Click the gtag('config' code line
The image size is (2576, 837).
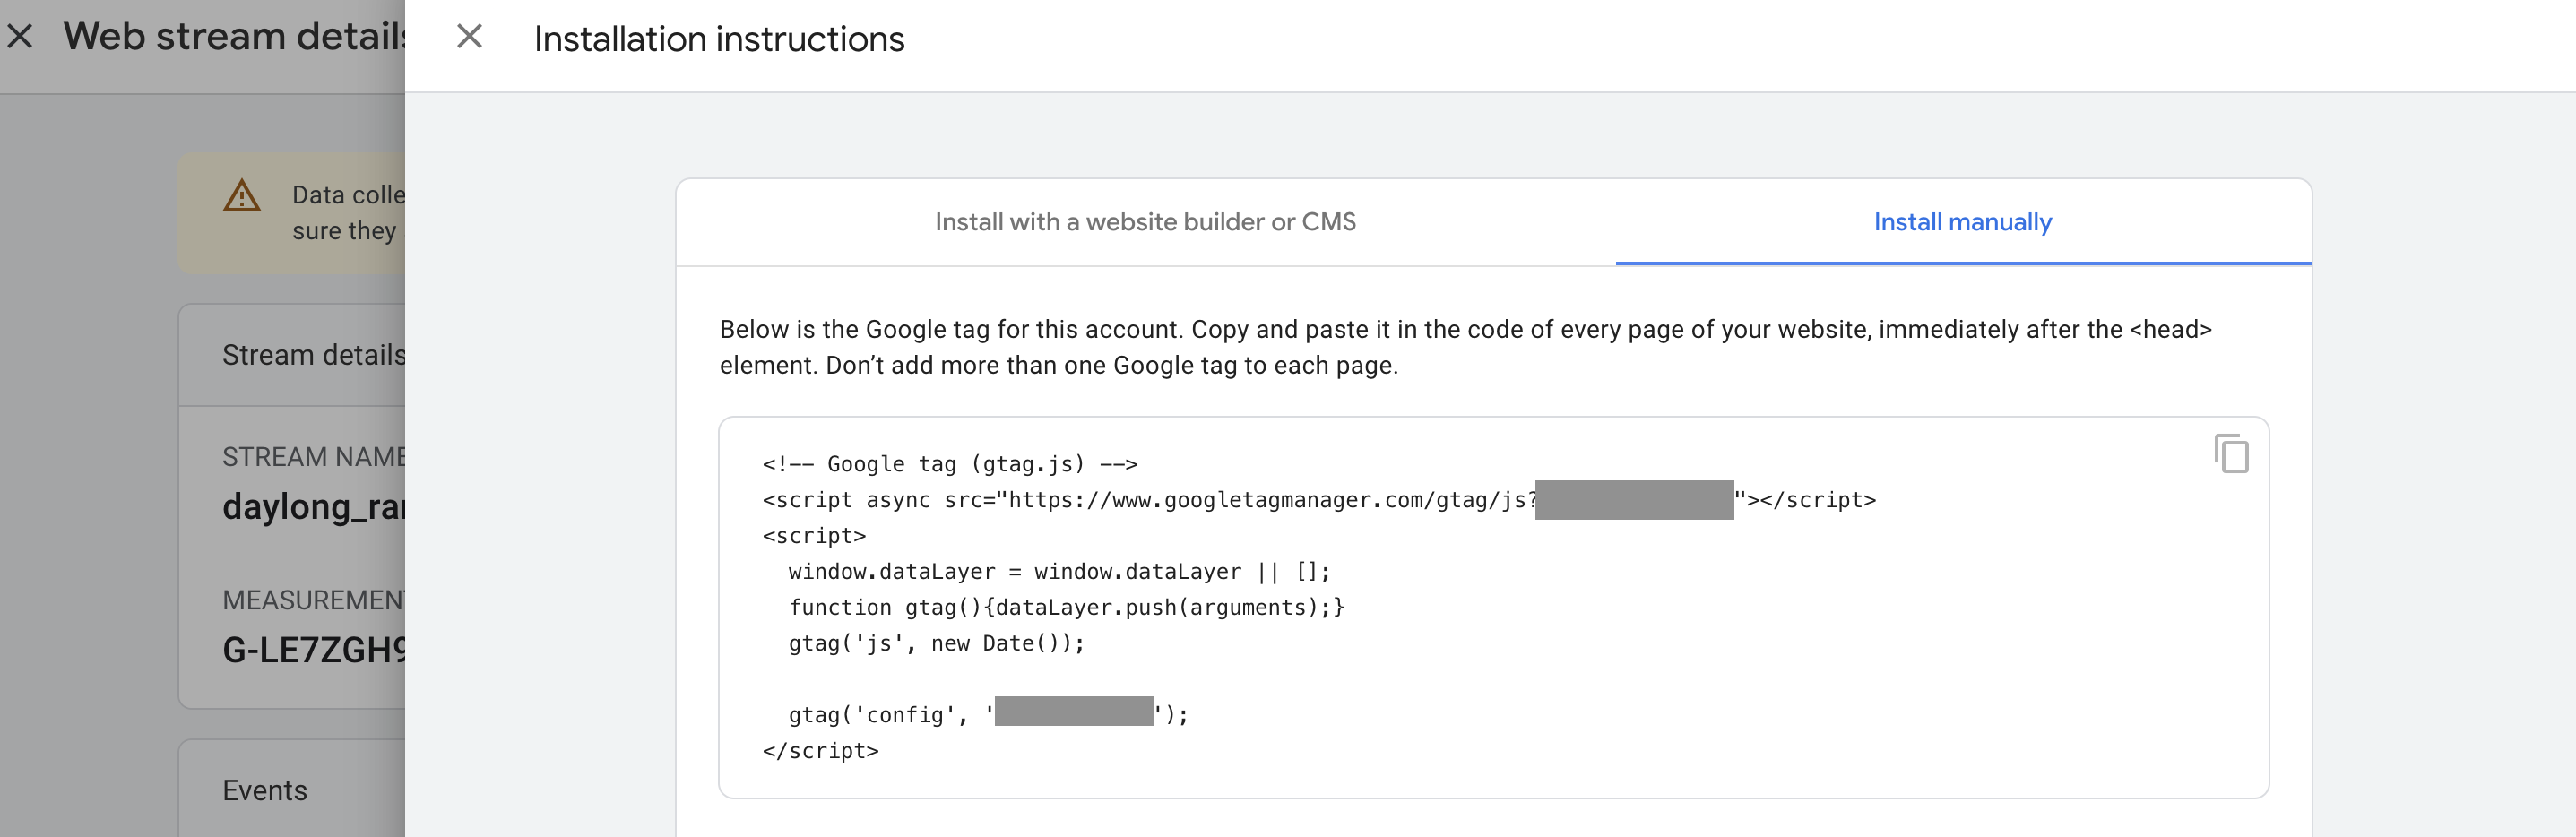tap(988, 714)
